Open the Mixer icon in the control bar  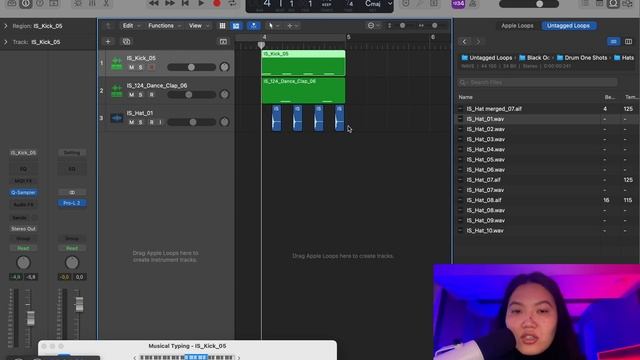pos(92,3)
